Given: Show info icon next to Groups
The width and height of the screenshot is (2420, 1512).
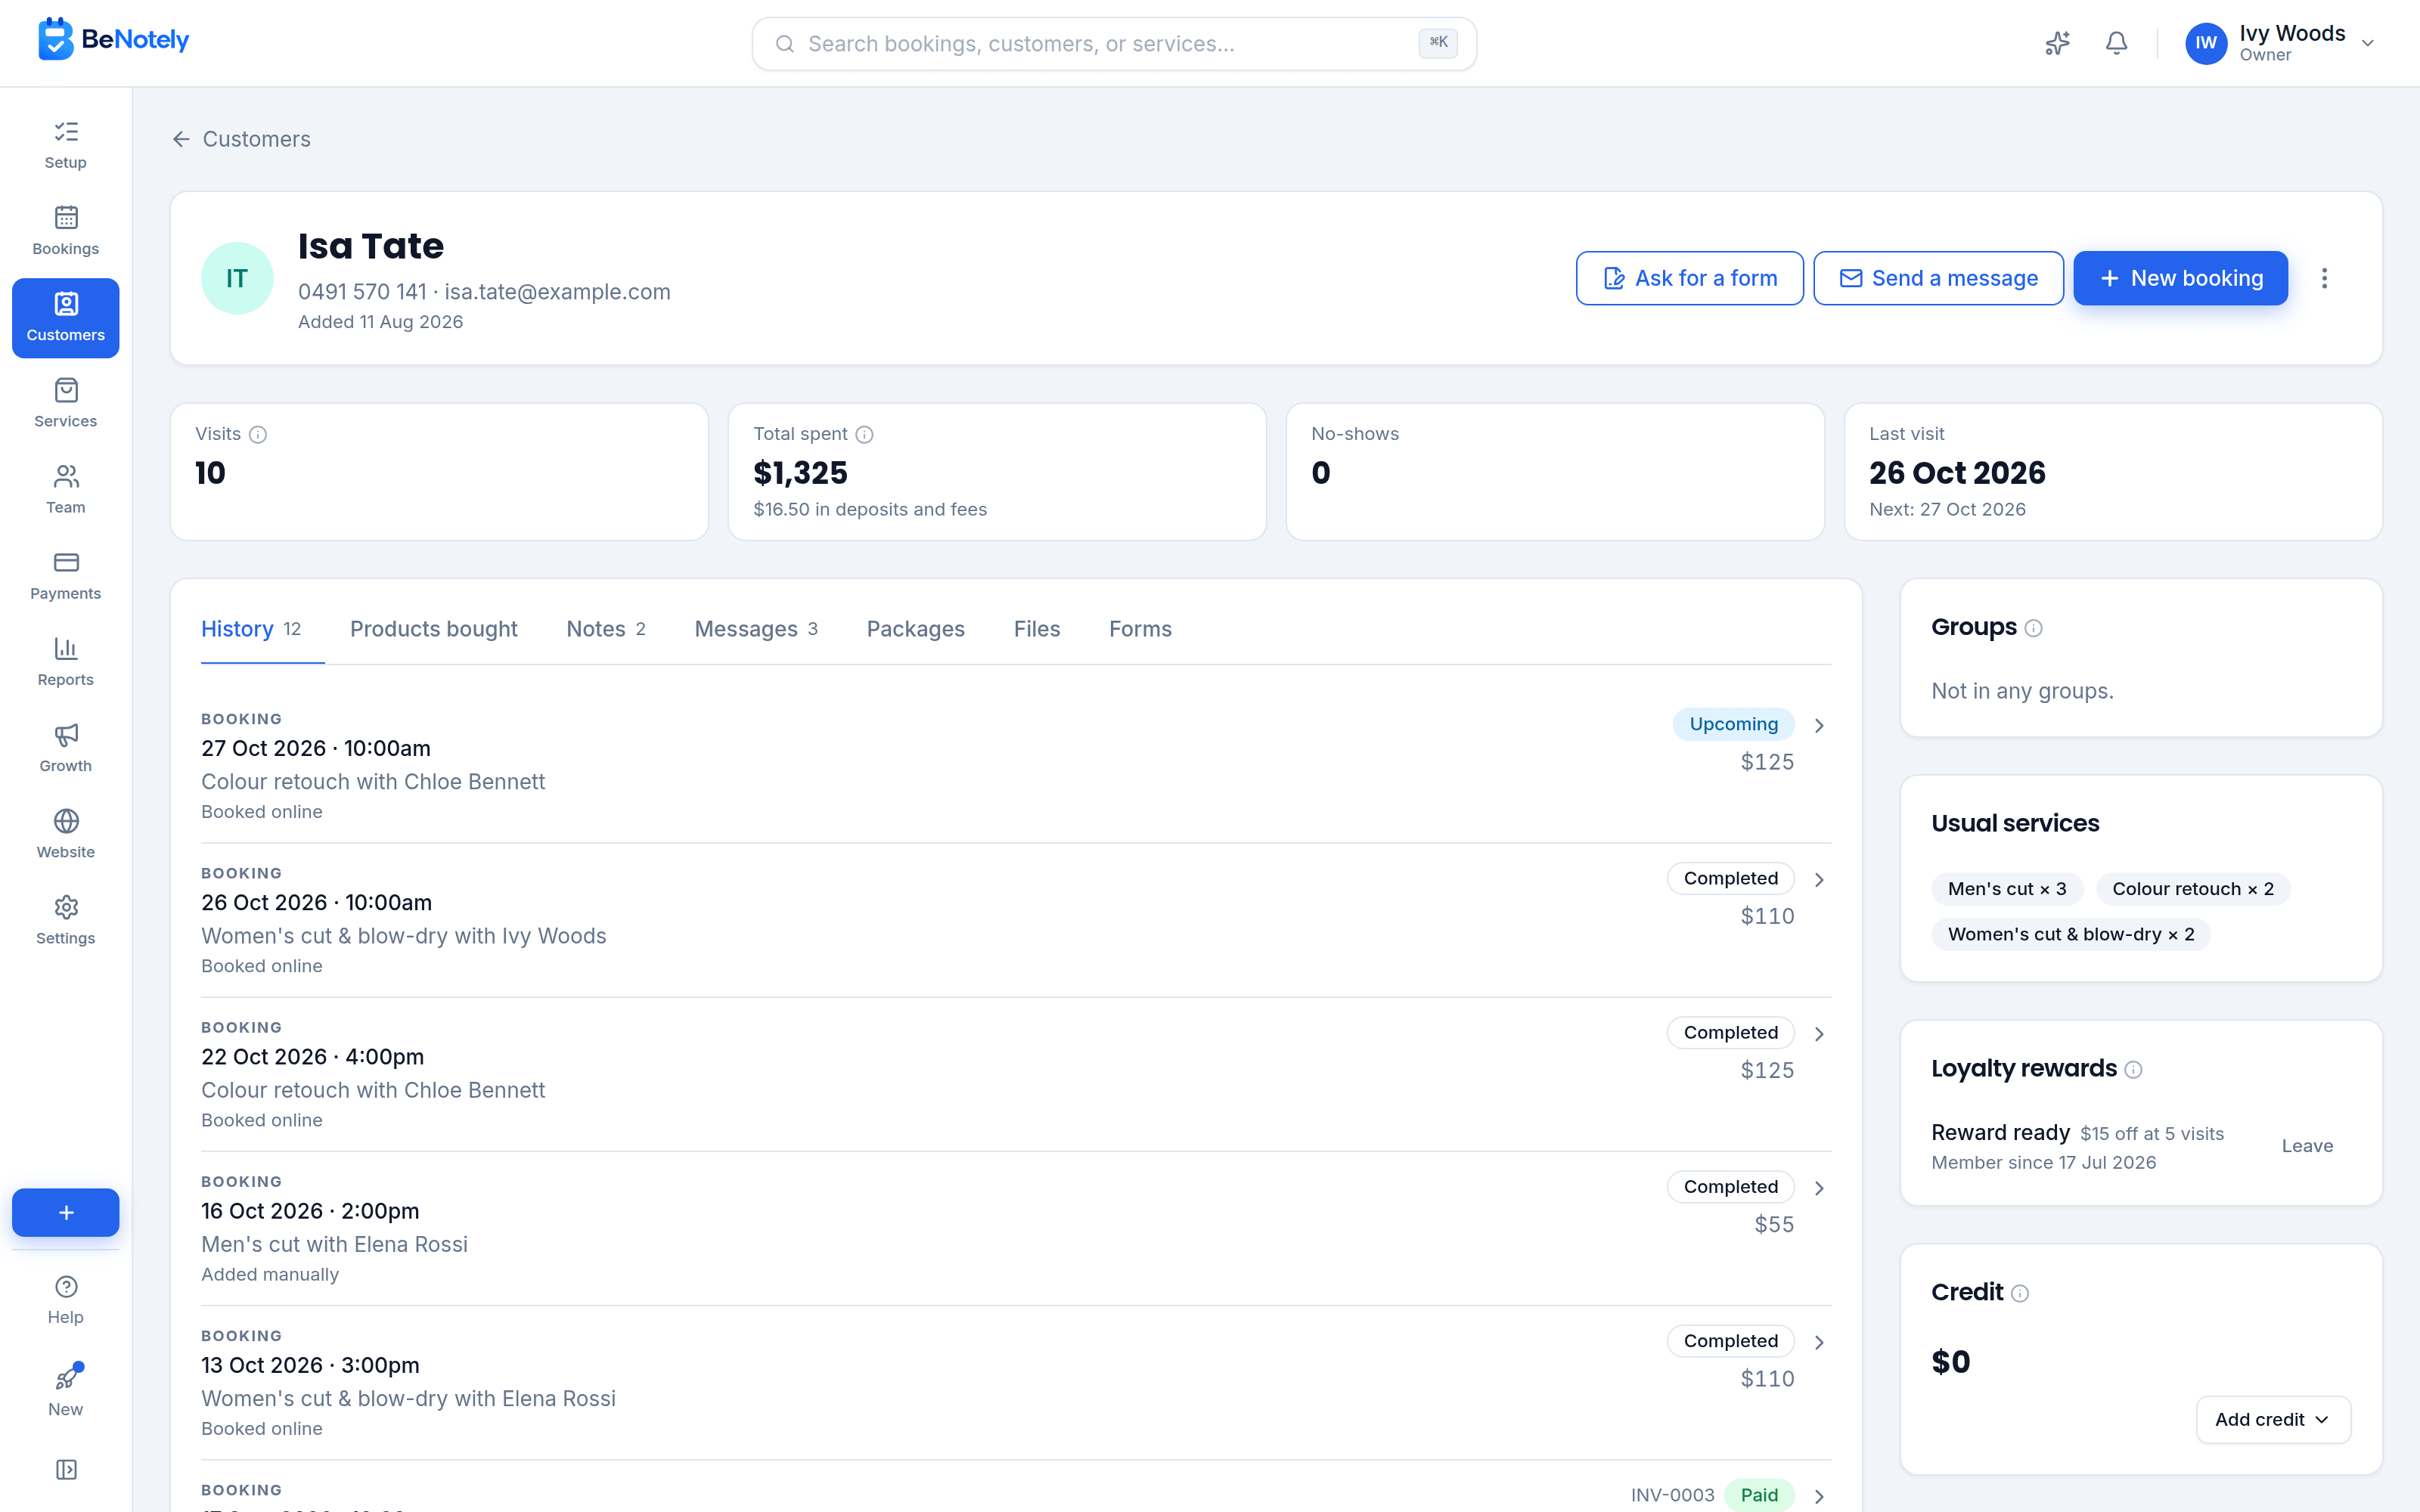Looking at the screenshot, I should (x=2033, y=628).
